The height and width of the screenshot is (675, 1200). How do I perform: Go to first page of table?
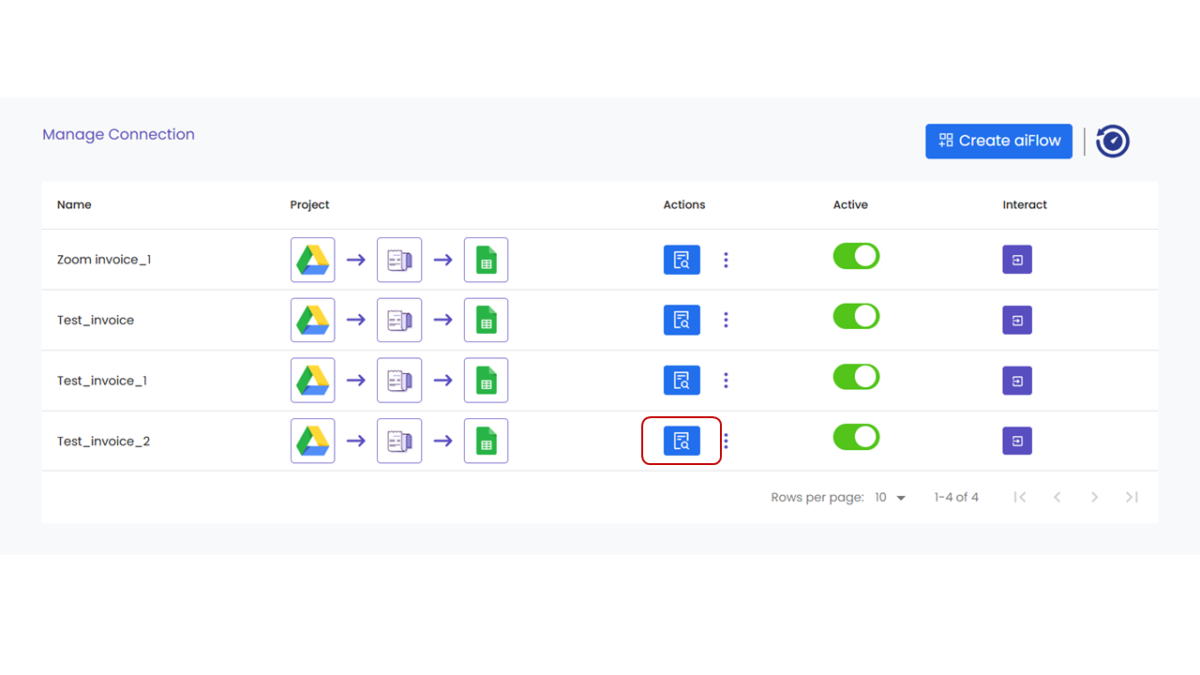[x=1020, y=497]
